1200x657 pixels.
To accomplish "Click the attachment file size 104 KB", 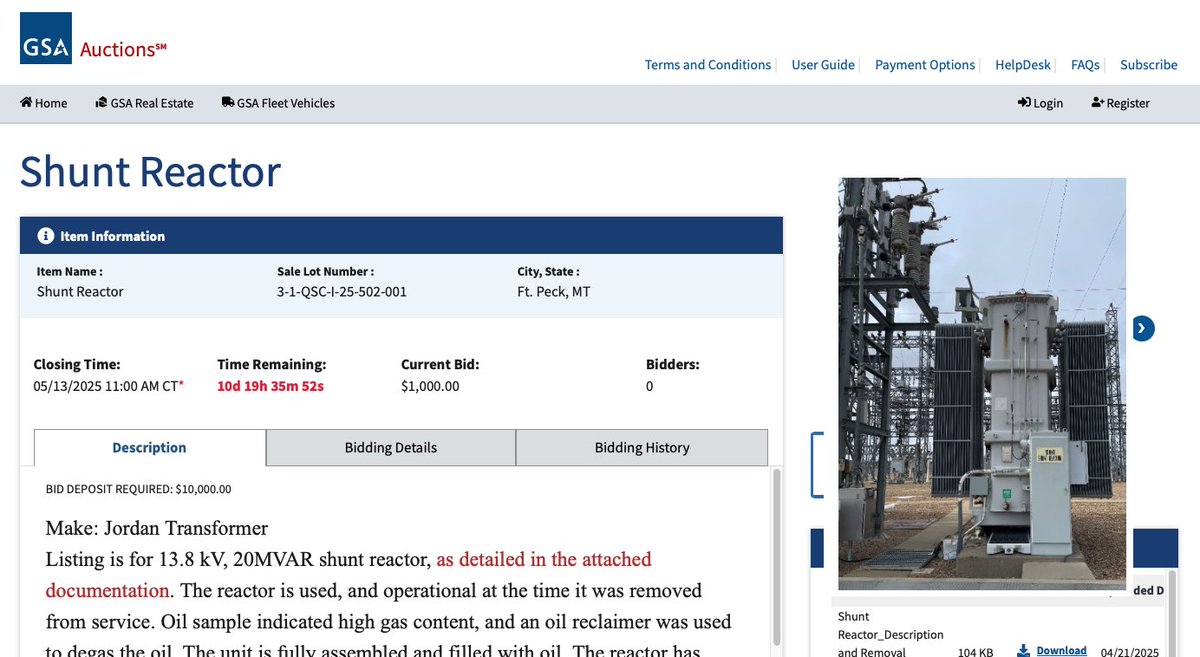I will (975, 651).
